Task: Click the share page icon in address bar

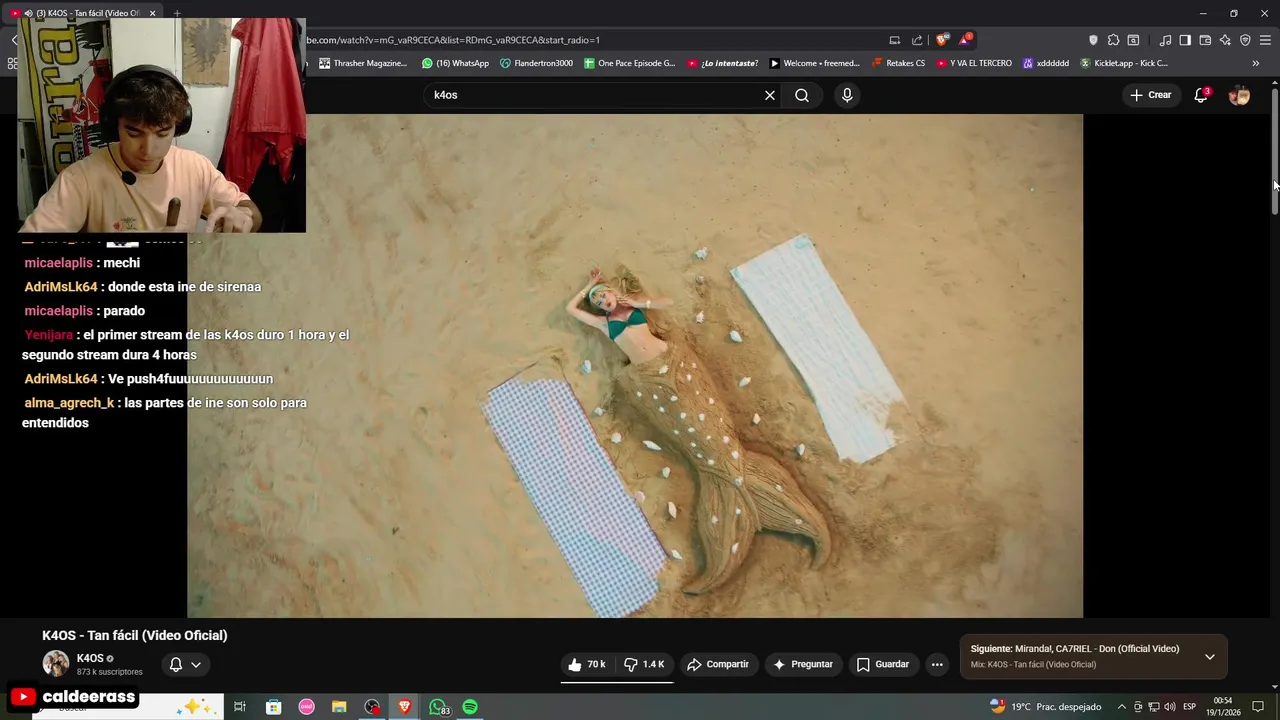Action: point(917,40)
